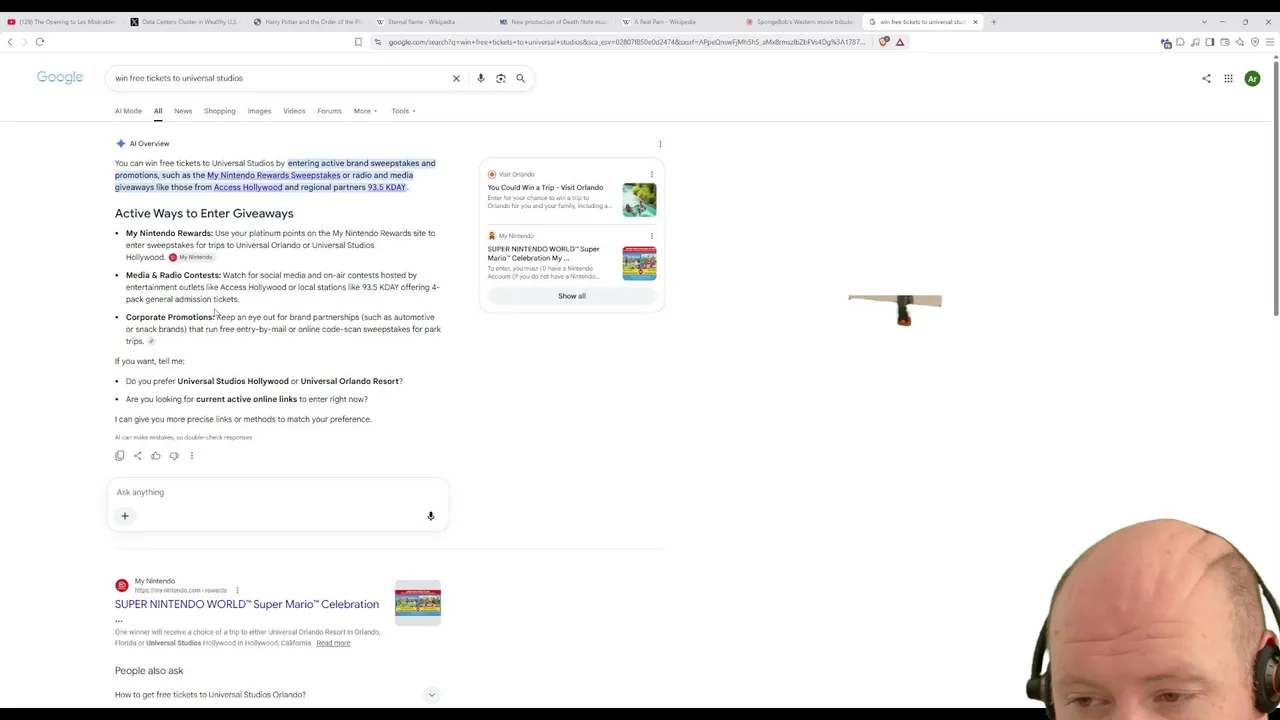Share the AI Overview response
The height and width of the screenshot is (720, 1280).
tap(138, 456)
